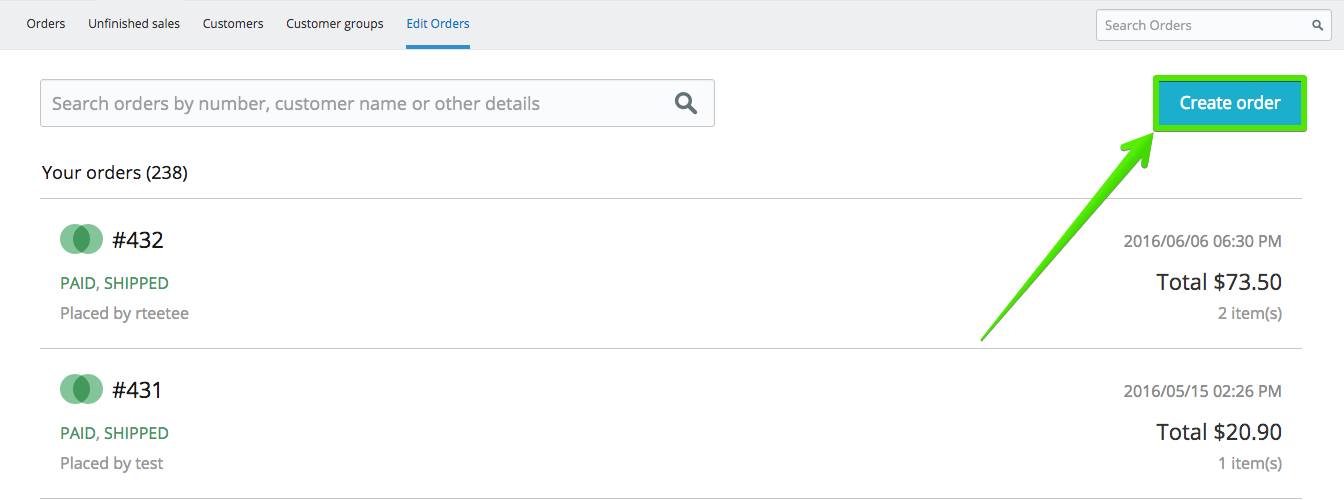The width and height of the screenshot is (1344, 500).
Task: Click the green status icon for order #432
Action: (81, 239)
